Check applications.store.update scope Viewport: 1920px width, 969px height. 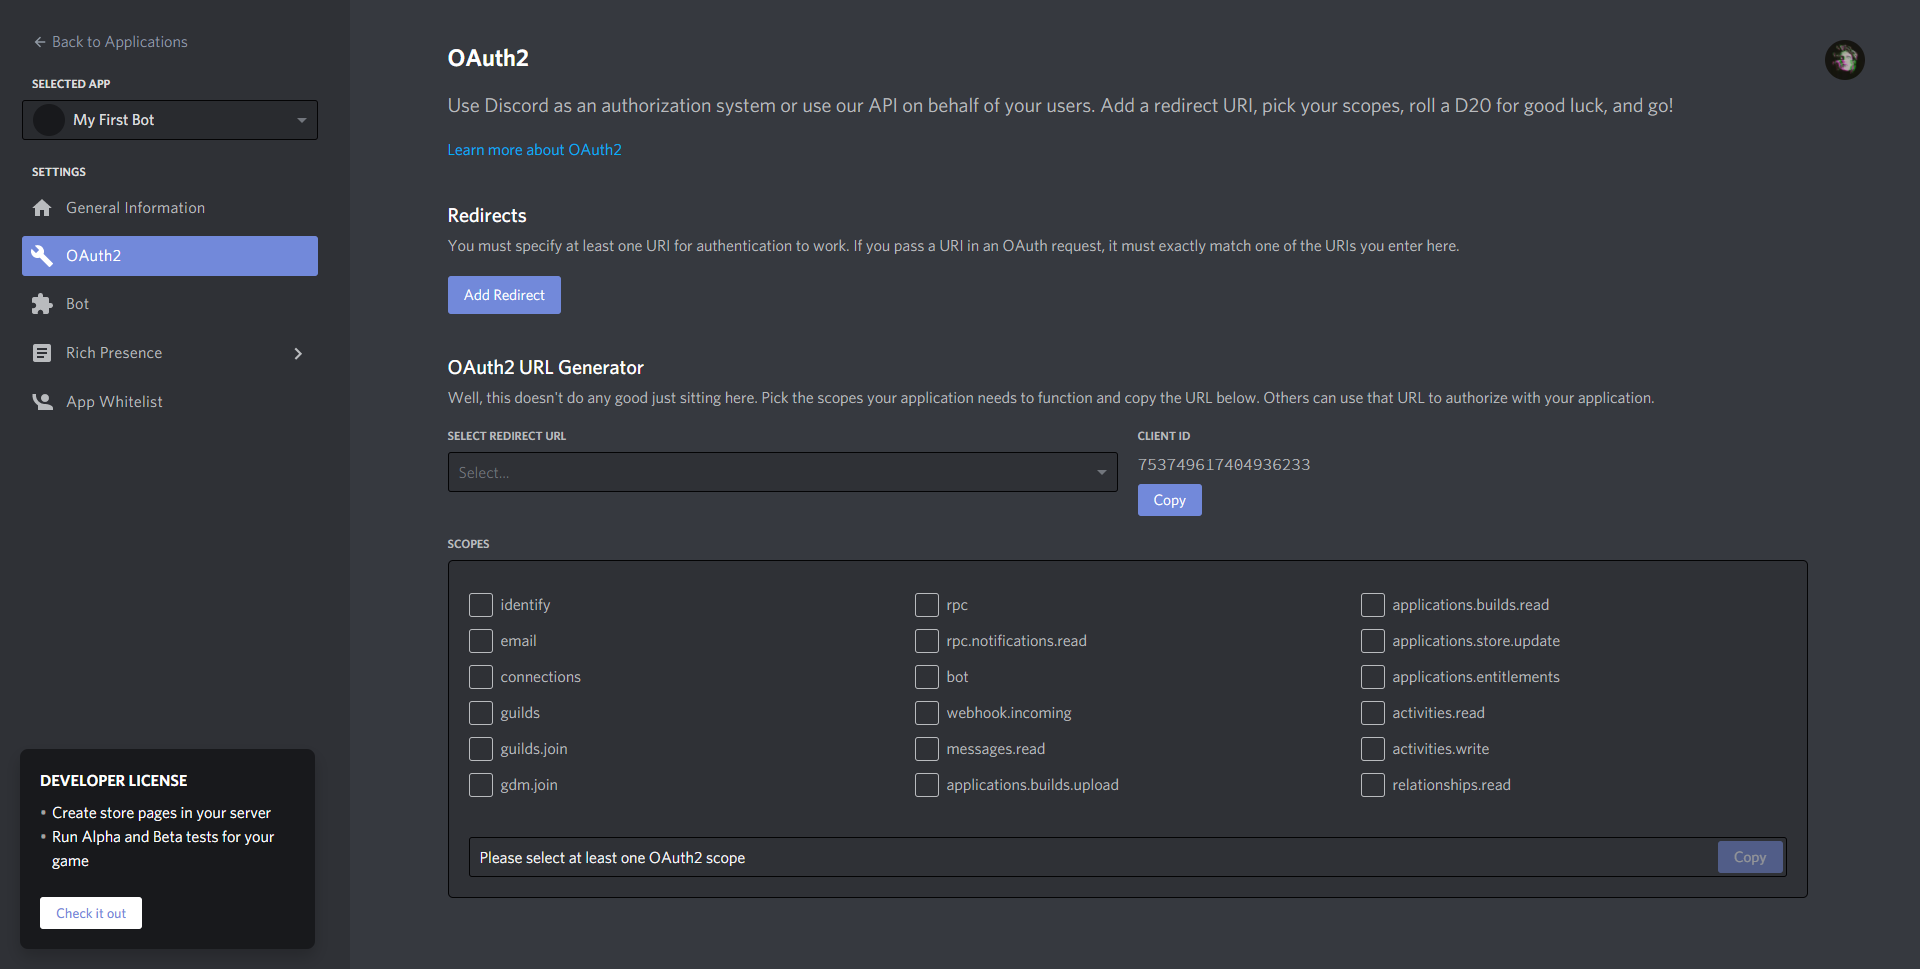[x=1373, y=641]
